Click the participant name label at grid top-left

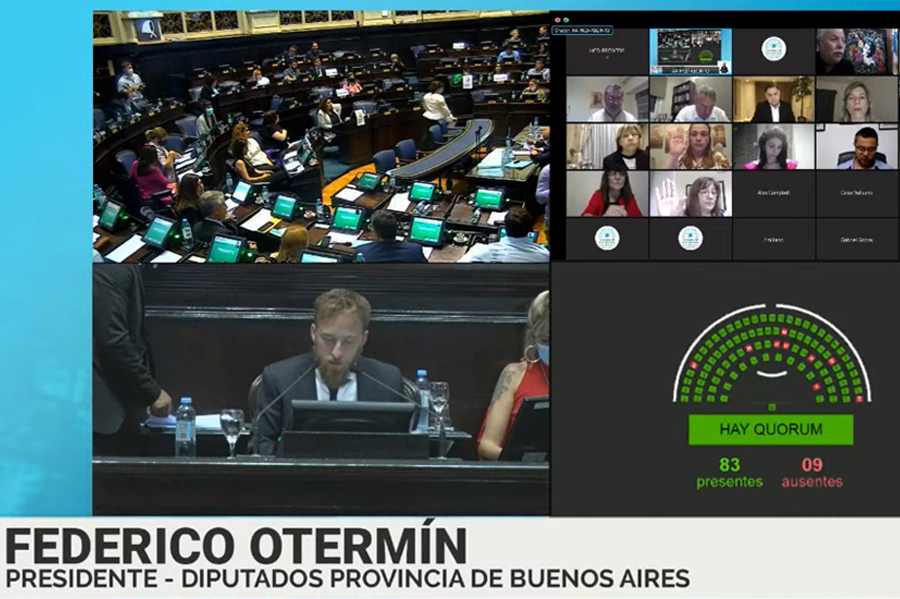pyautogui.click(x=607, y=51)
